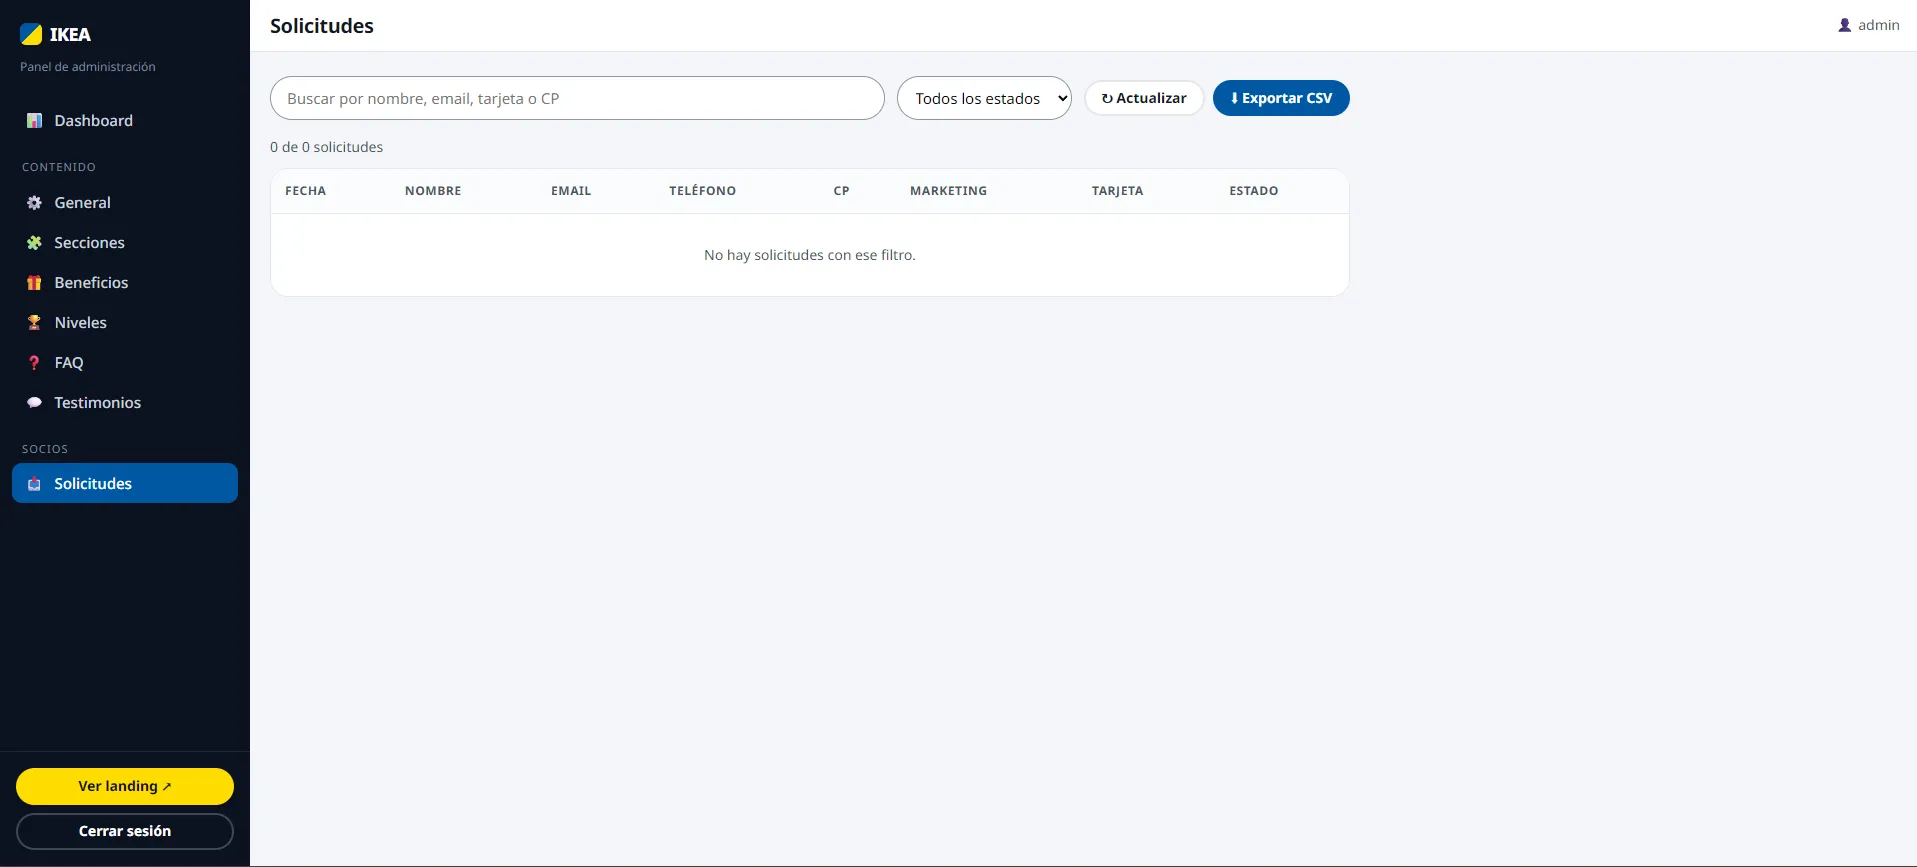Click the MARKETING column header
This screenshot has width=1917, height=867.
[948, 191]
